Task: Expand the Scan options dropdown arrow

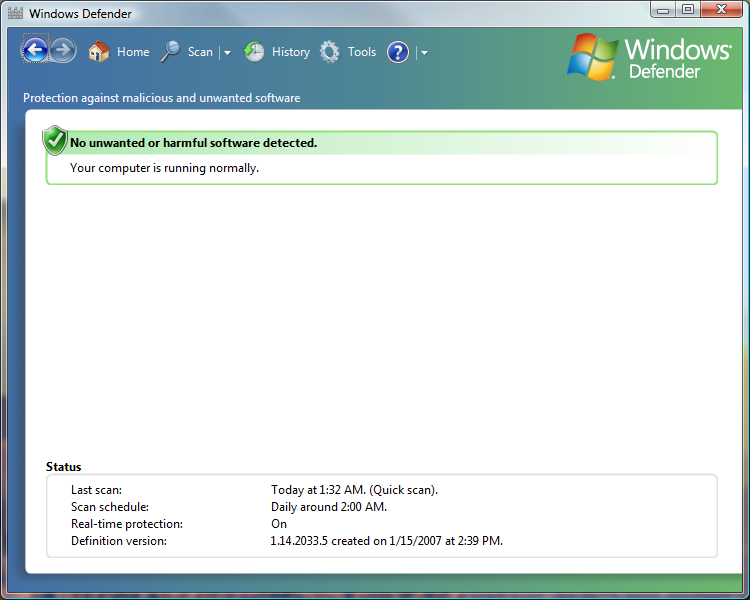Action: coord(227,53)
